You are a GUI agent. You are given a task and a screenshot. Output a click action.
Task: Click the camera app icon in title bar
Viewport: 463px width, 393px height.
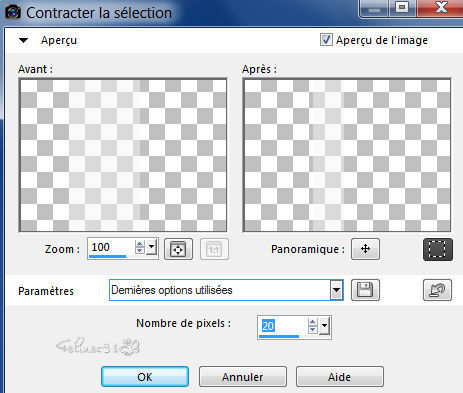pyautogui.click(x=13, y=13)
